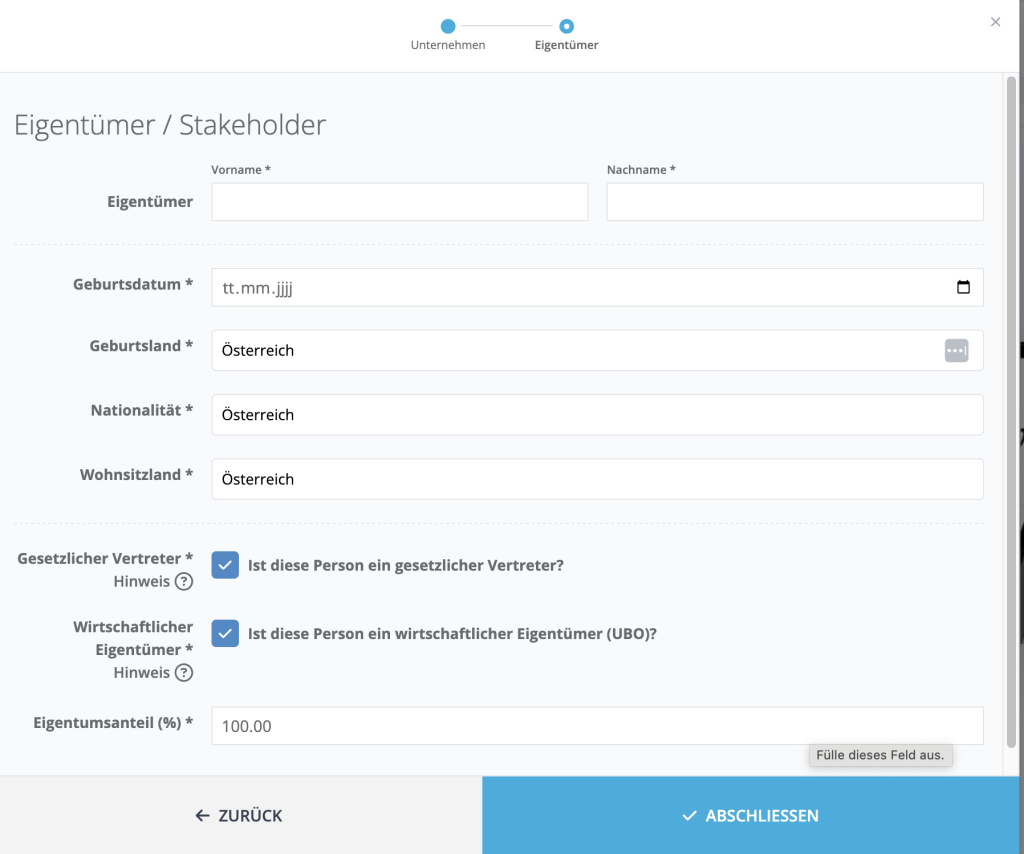
Task: Click the ABSCHLIESSEN button
Action: (750, 815)
